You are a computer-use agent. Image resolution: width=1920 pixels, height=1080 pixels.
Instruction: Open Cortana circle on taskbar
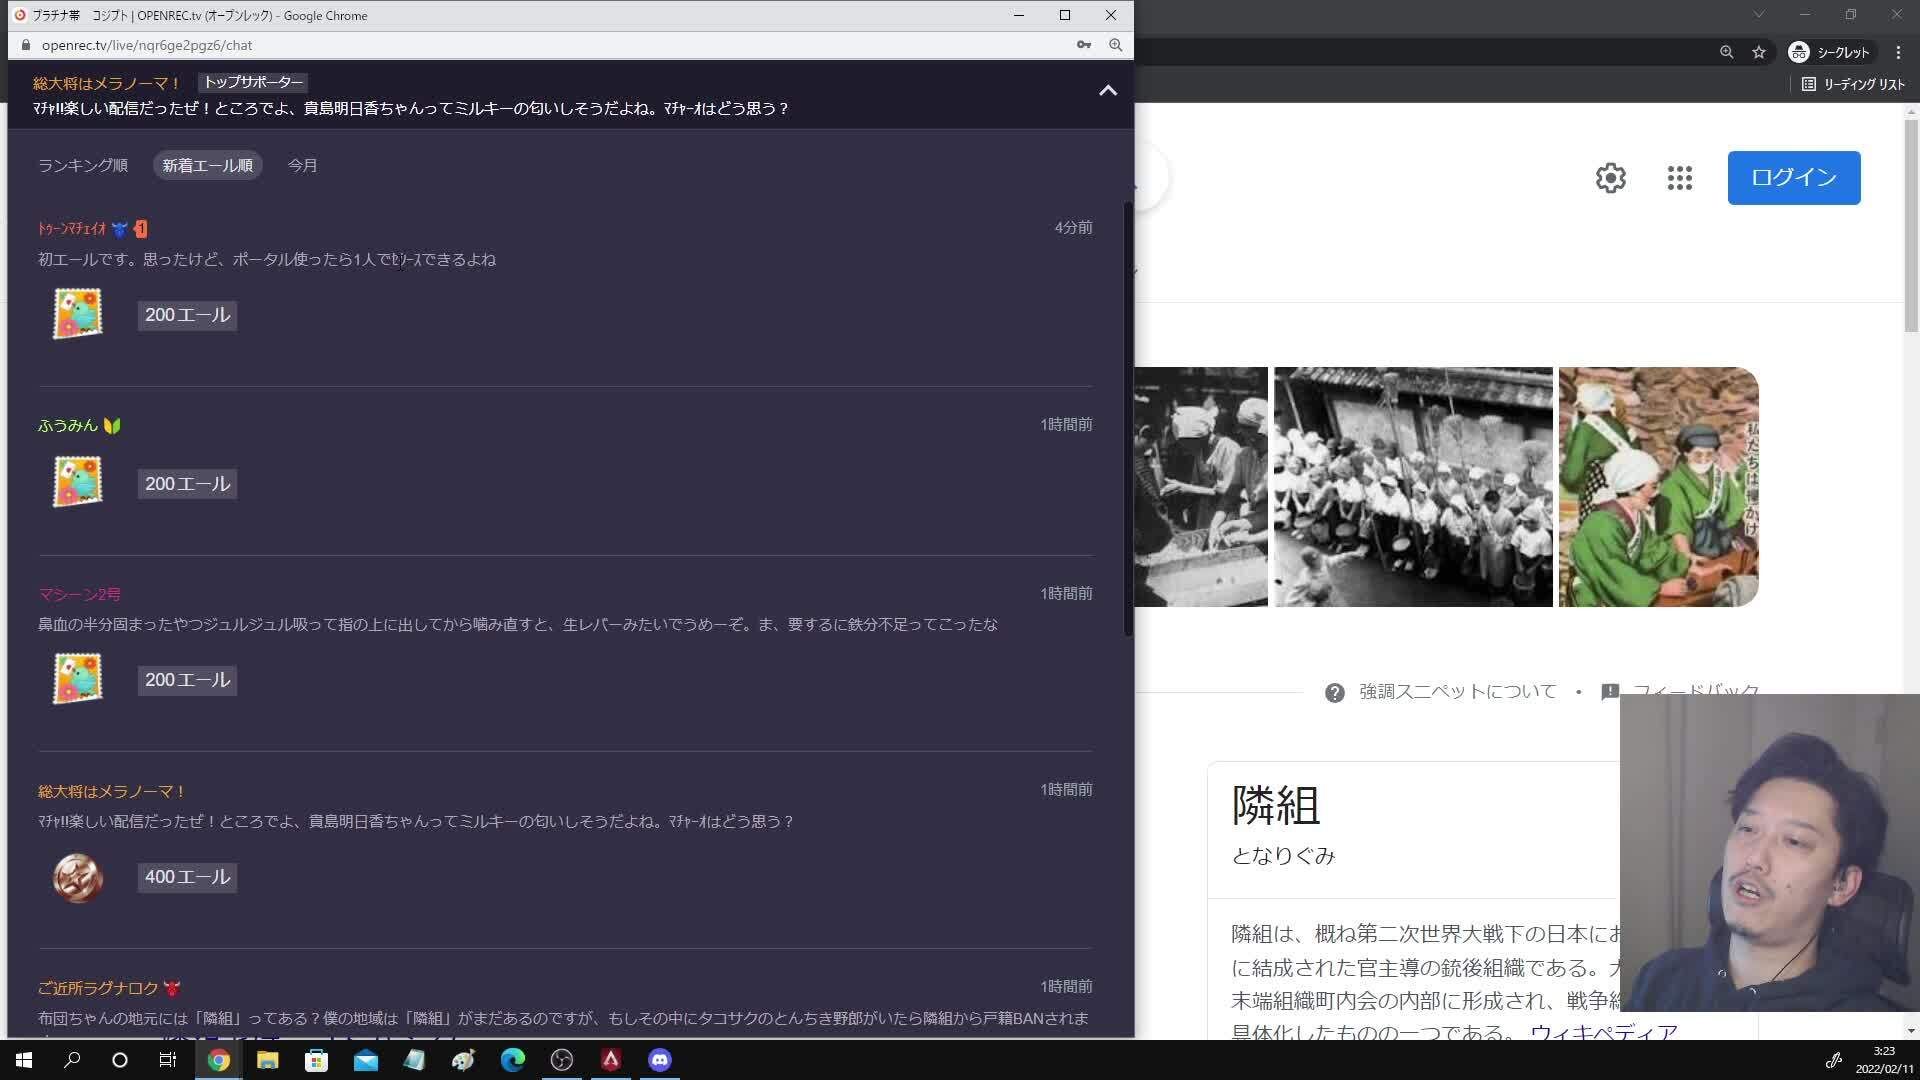pyautogui.click(x=120, y=1060)
